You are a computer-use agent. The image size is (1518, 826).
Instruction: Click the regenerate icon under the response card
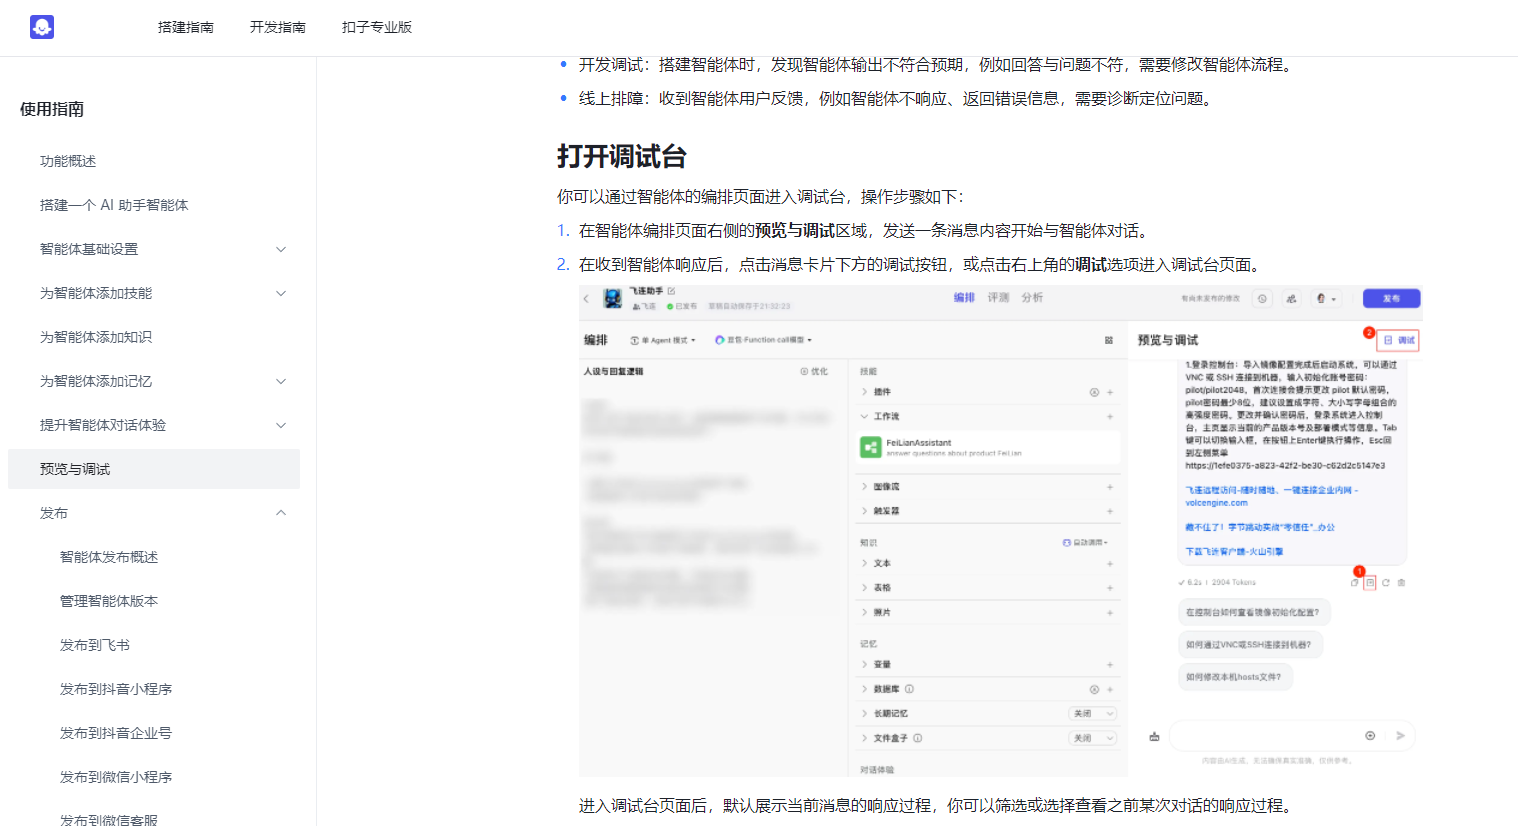[1386, 582]
